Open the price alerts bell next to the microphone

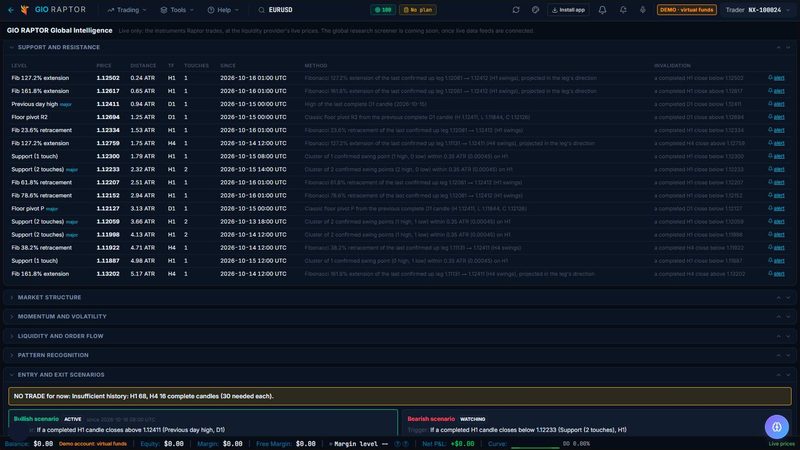[x=623, y=10]
